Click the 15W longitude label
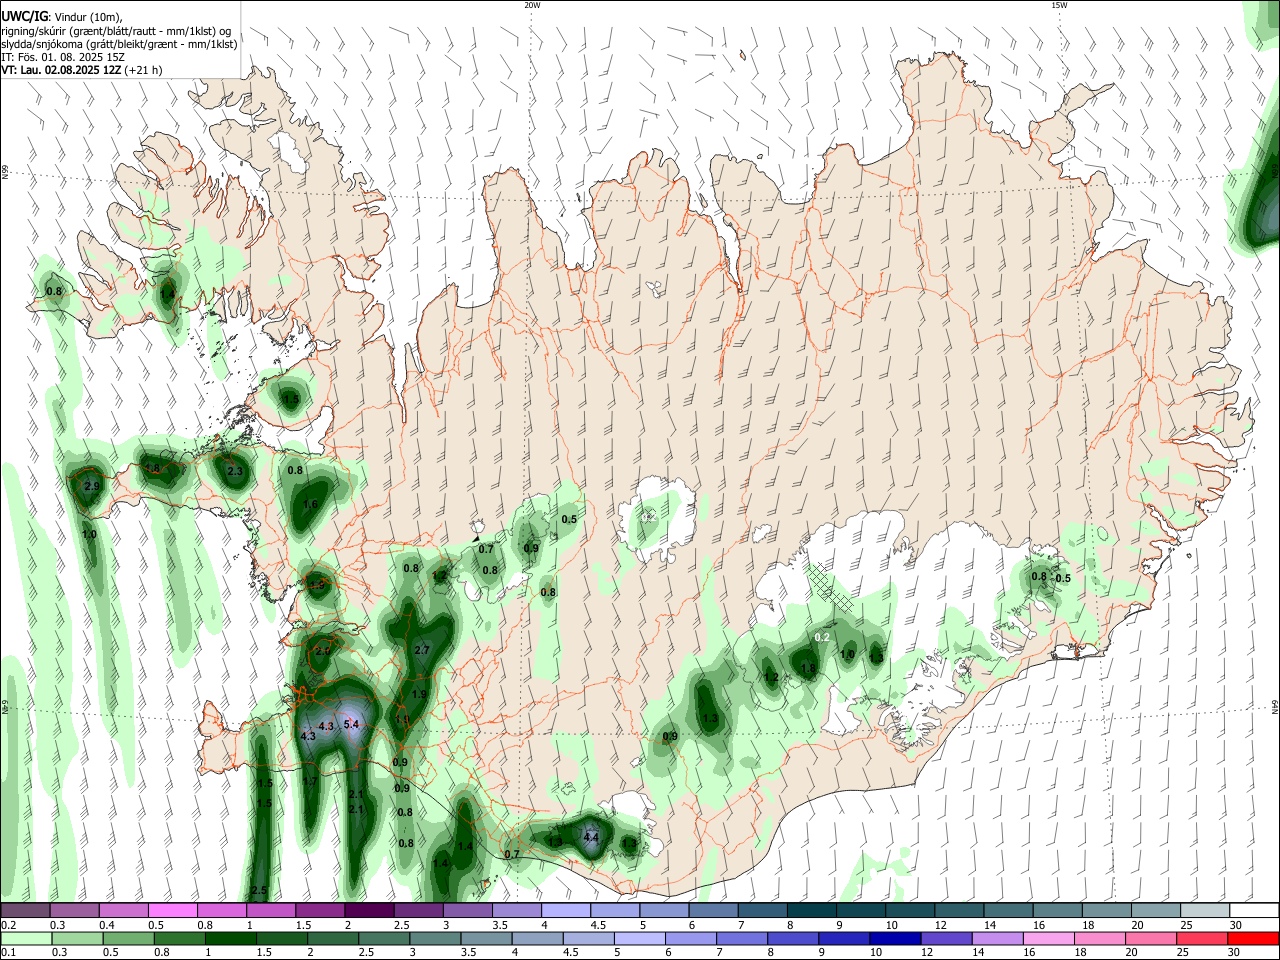Screen dimensions: 1280x960 (x=1059, y=5)
